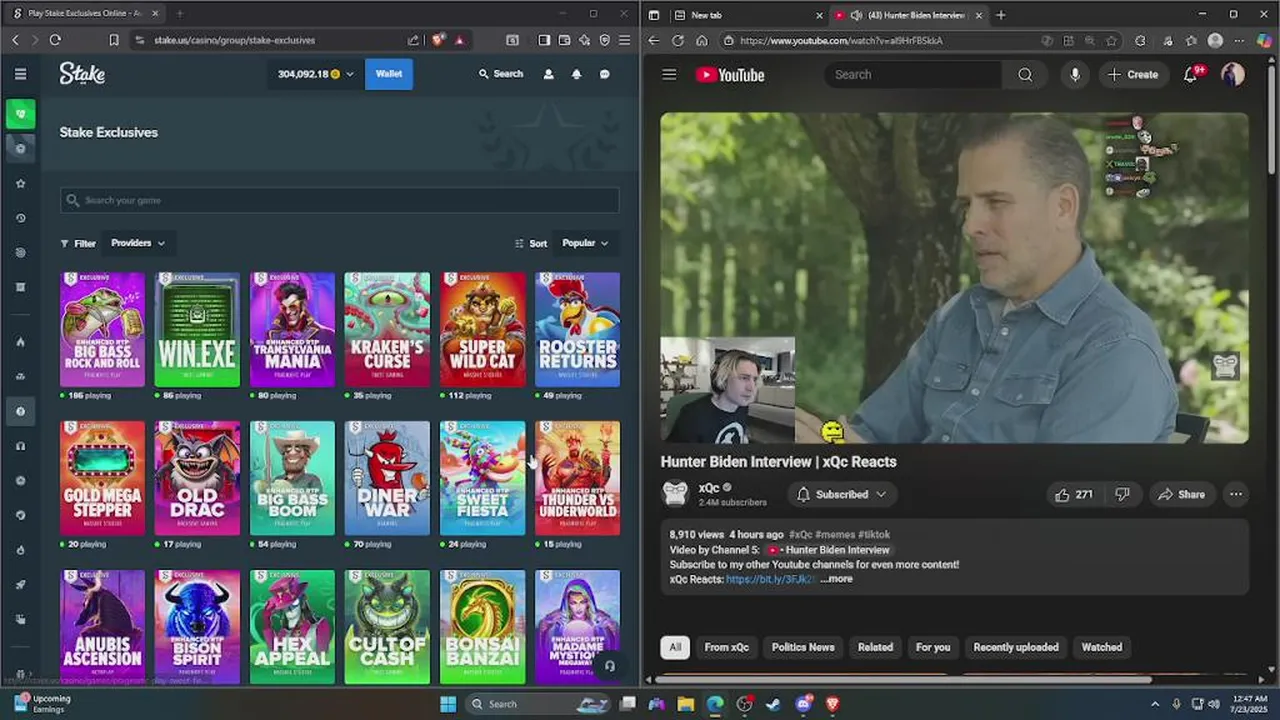Click the YouTube search magnifier button
This screenshot has height=720, width=1280.
pyautogui.click(x=1025, y=74)
